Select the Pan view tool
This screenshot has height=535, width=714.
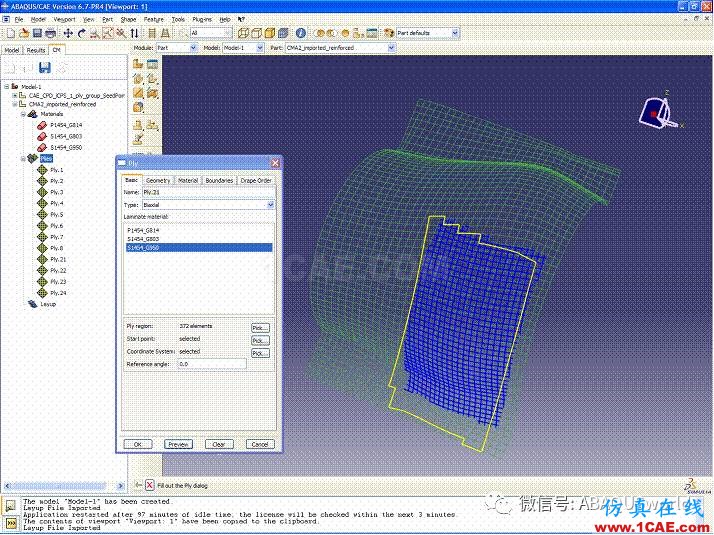(68, 33)
